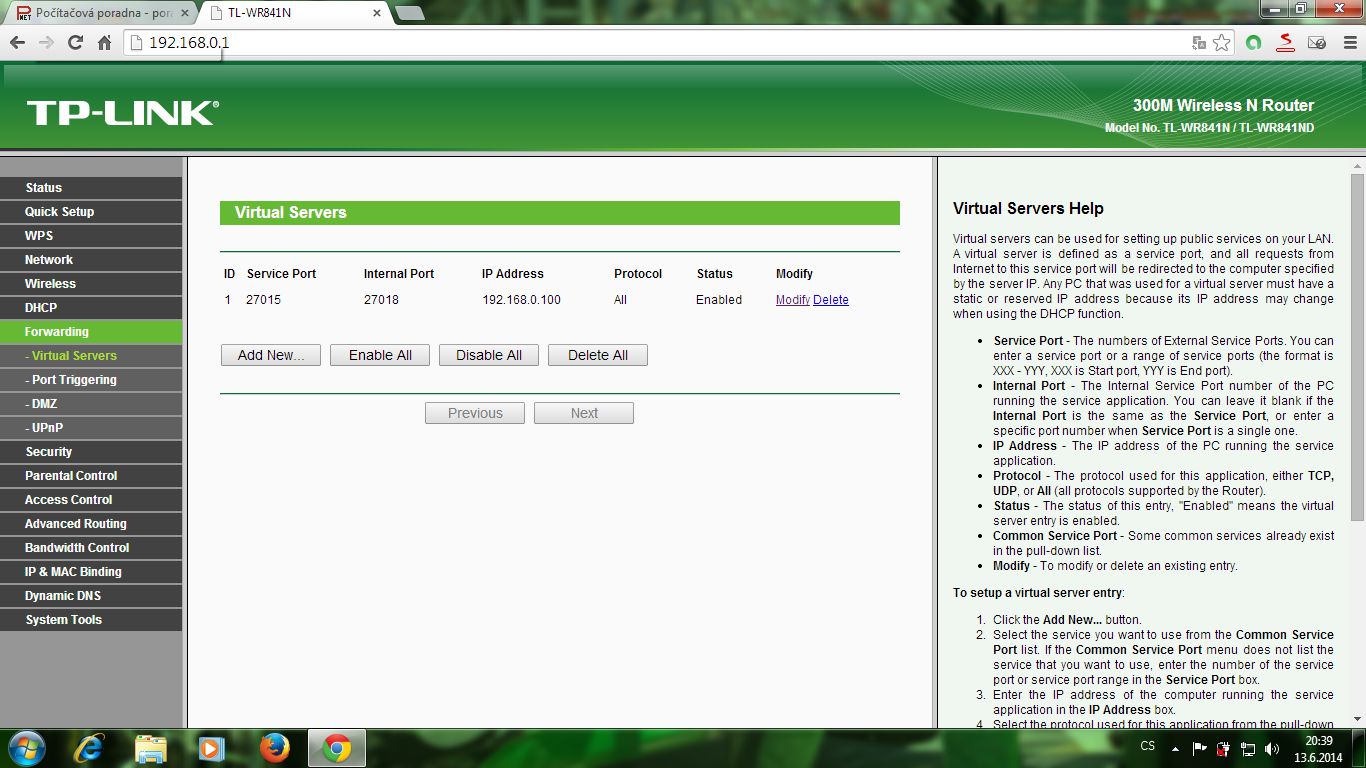Open a new browser tab
Image resolution: width=1366 pixels, height=768 pixels.
[409, 13]
